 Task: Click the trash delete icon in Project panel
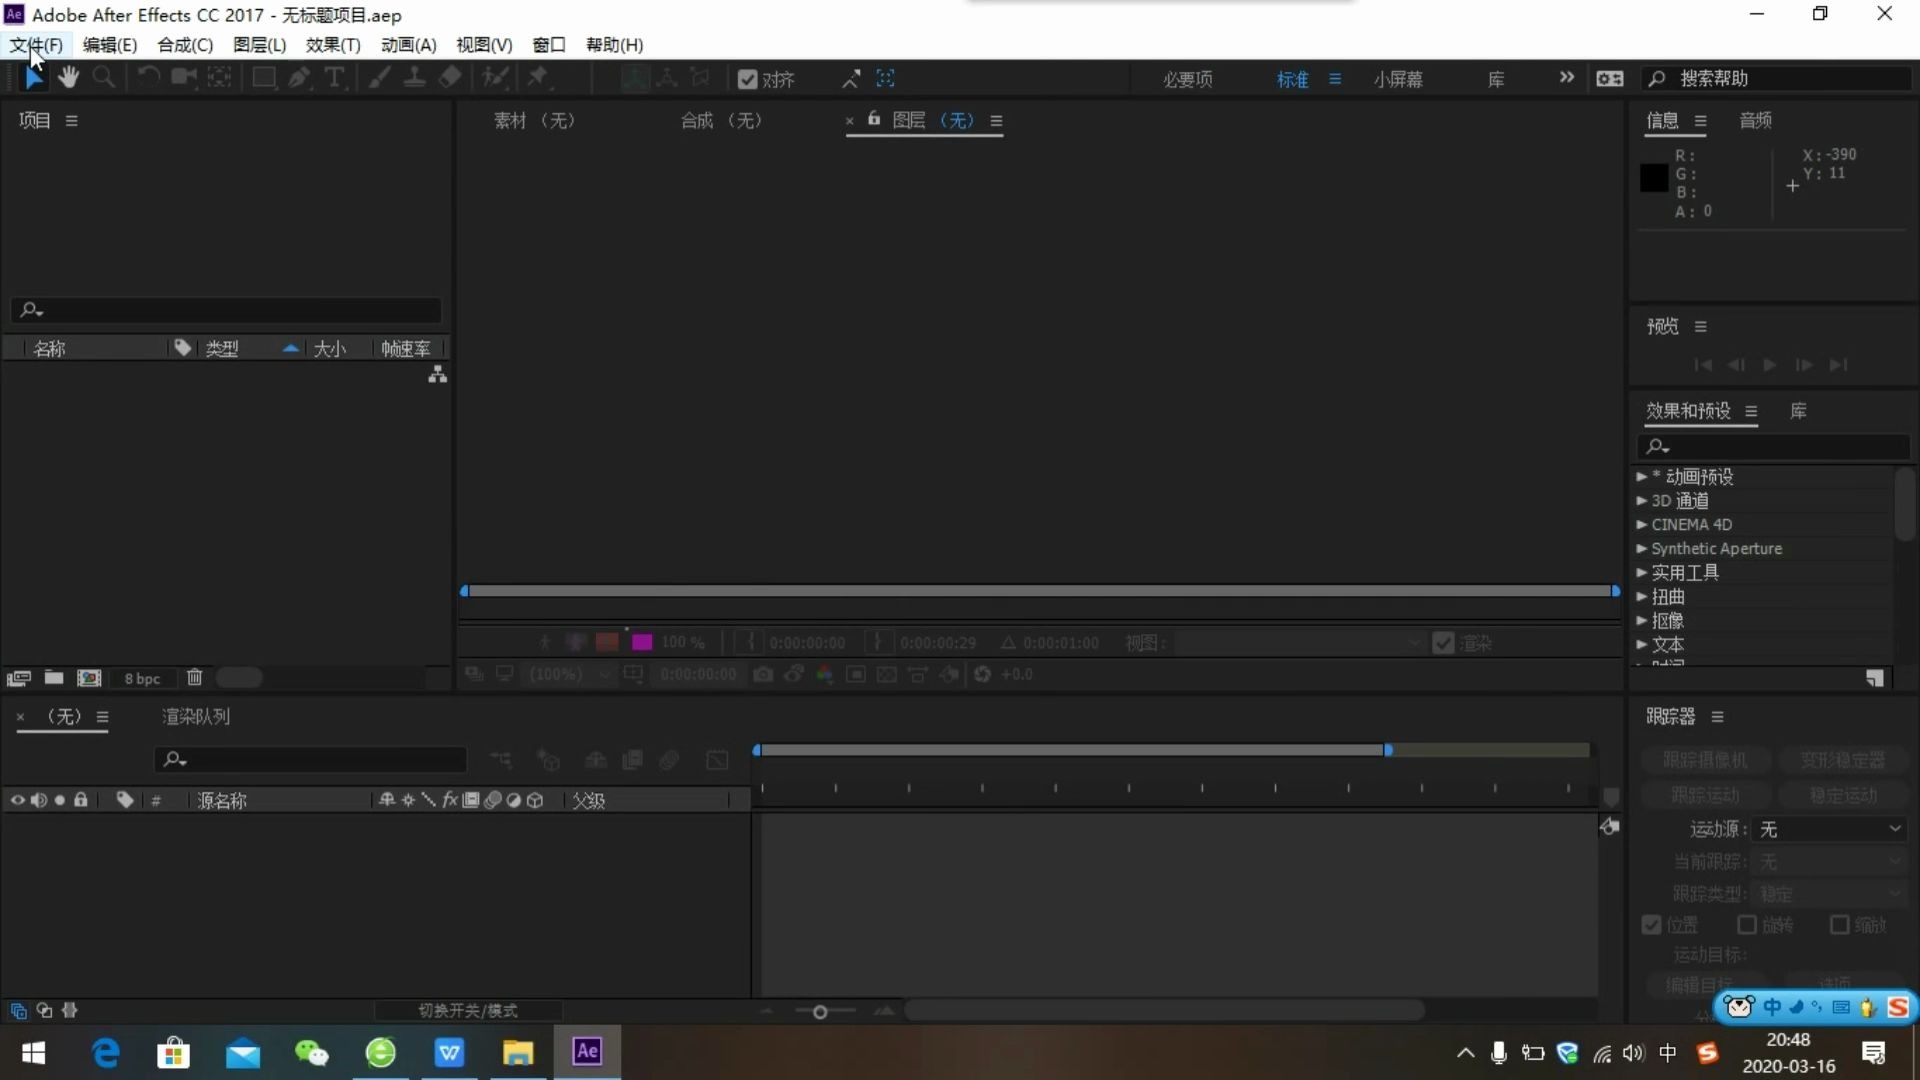(x=194, y=678)
